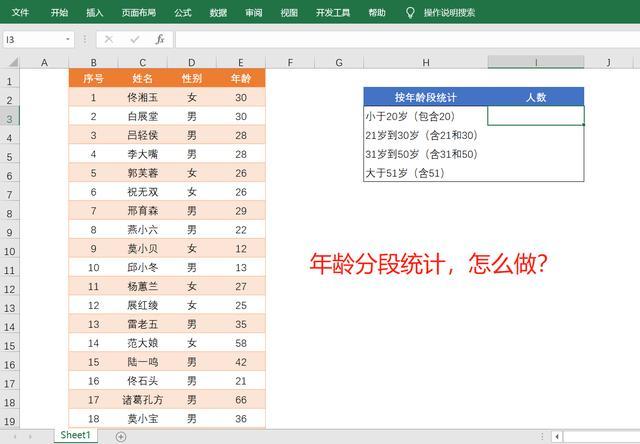Open the 公式 ribbon tab

tap(183, 13)
